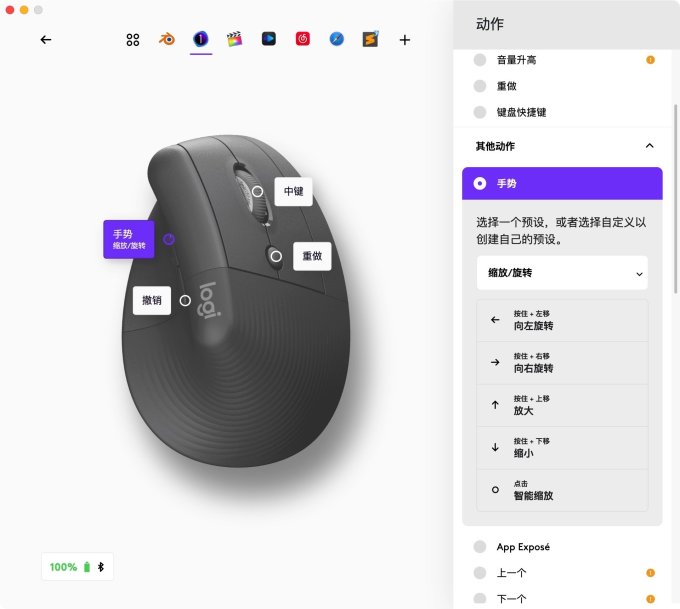Open the all applications grid icon
The width and height of the screenshot is (680, 609).
(133, 40)
